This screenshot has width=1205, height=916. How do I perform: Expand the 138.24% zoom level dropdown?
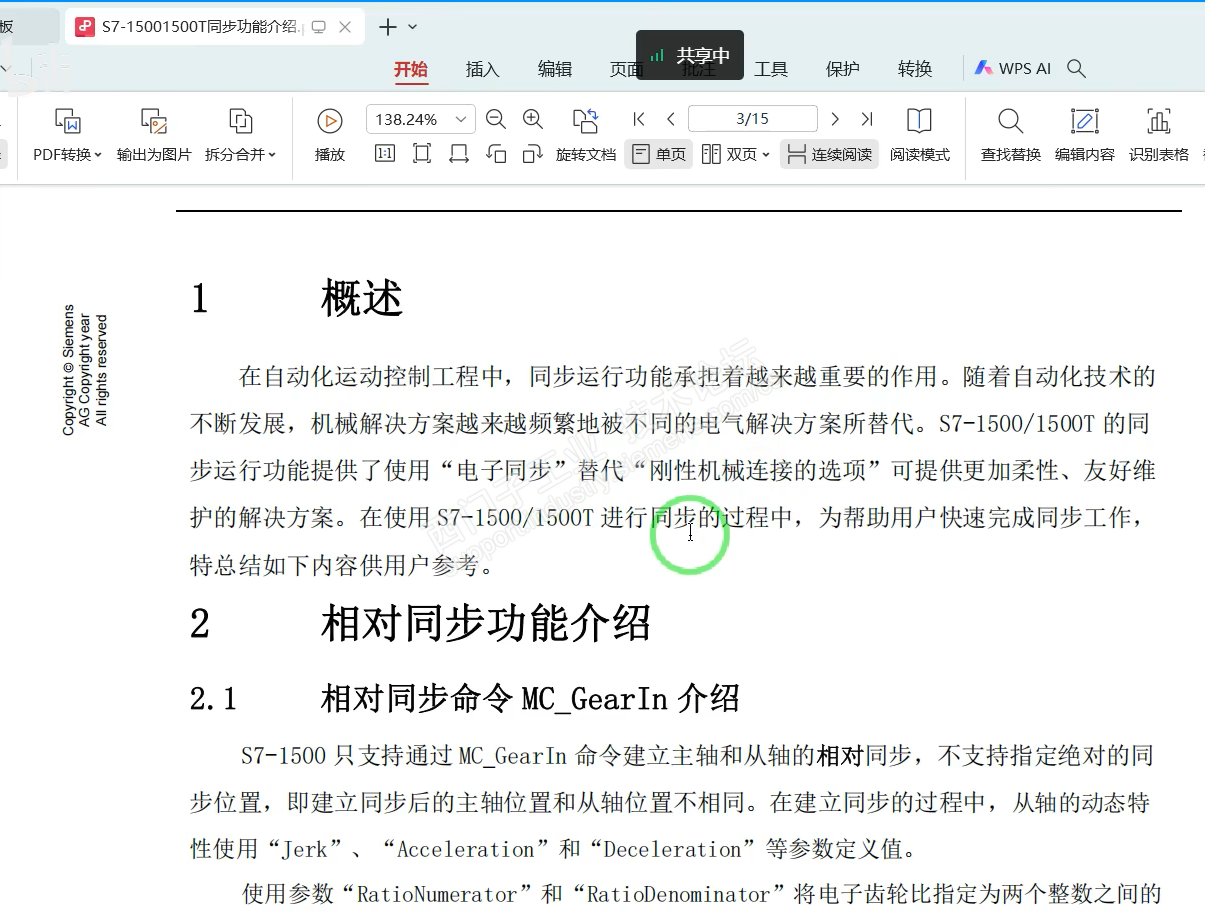pos(461,119)
